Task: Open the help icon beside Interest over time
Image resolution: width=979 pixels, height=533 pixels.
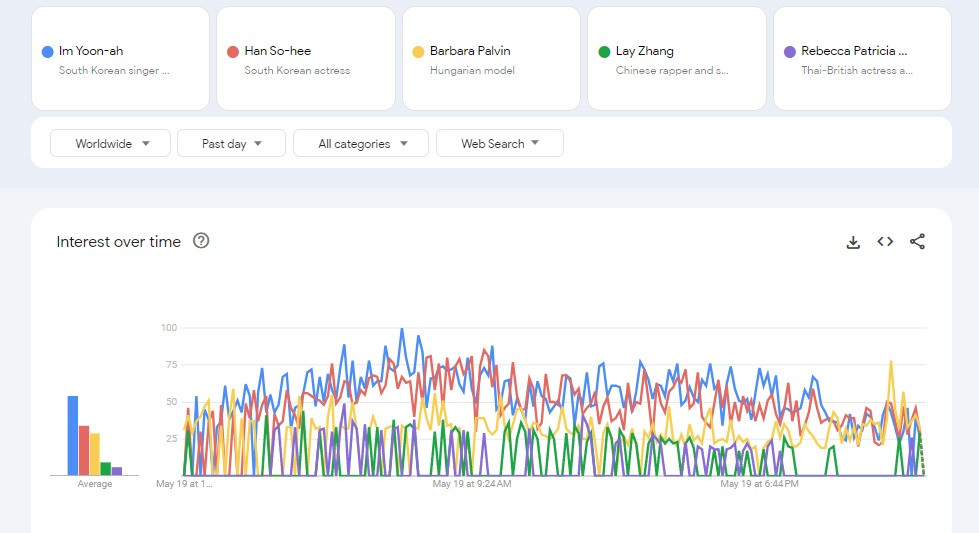Action: pyautogui.click(x=201, y=241)
